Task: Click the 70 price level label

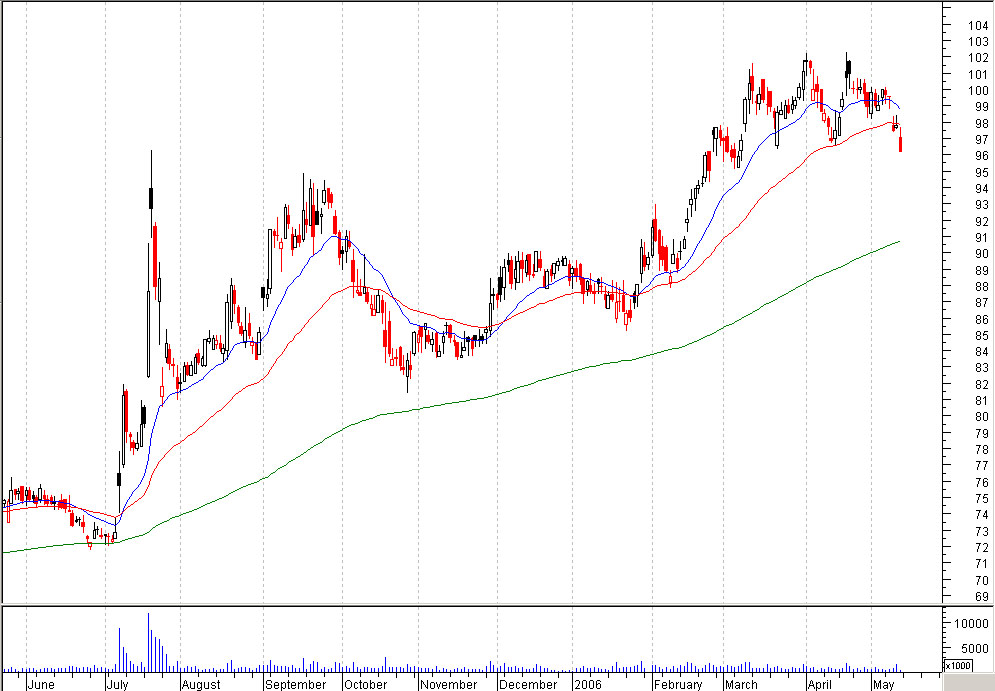Action: 982,580
